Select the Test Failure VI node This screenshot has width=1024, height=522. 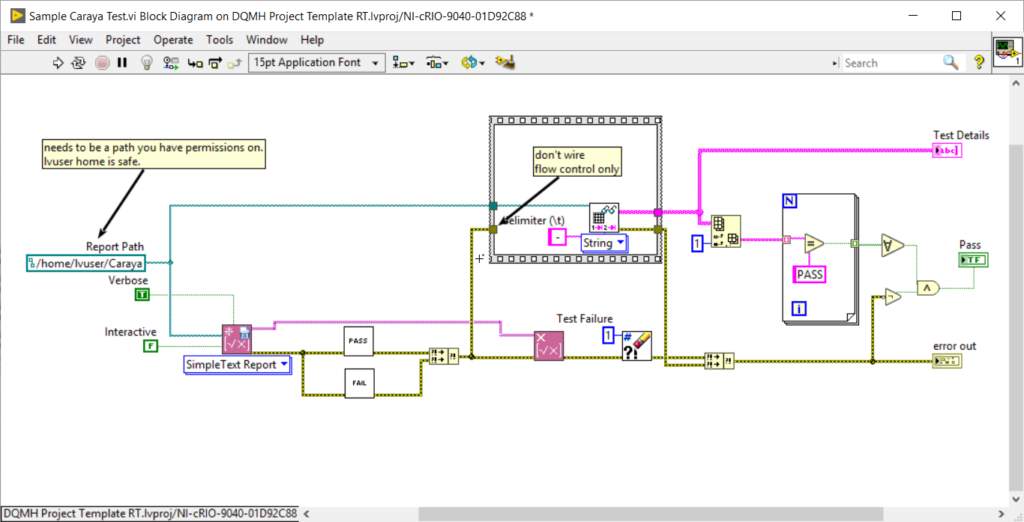(549, 346)
